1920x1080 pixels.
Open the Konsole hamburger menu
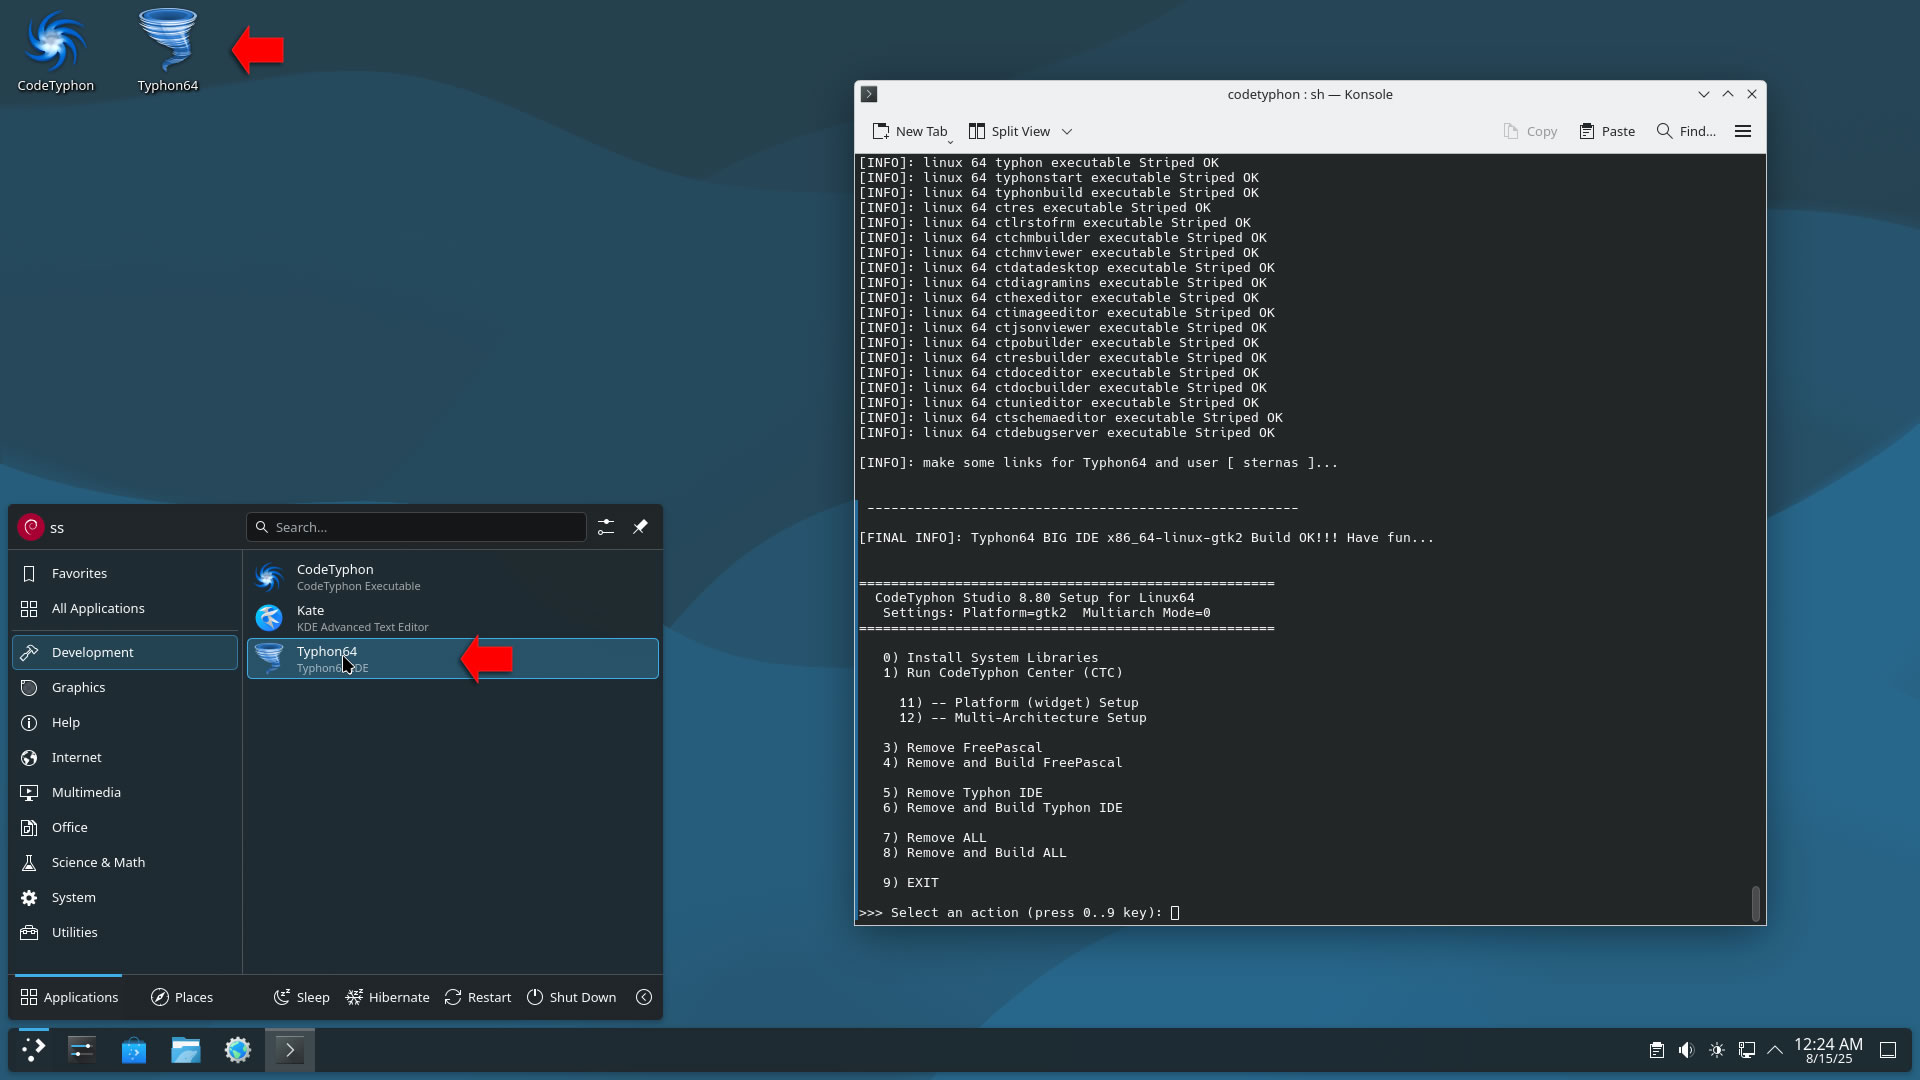coord(1743,131)
